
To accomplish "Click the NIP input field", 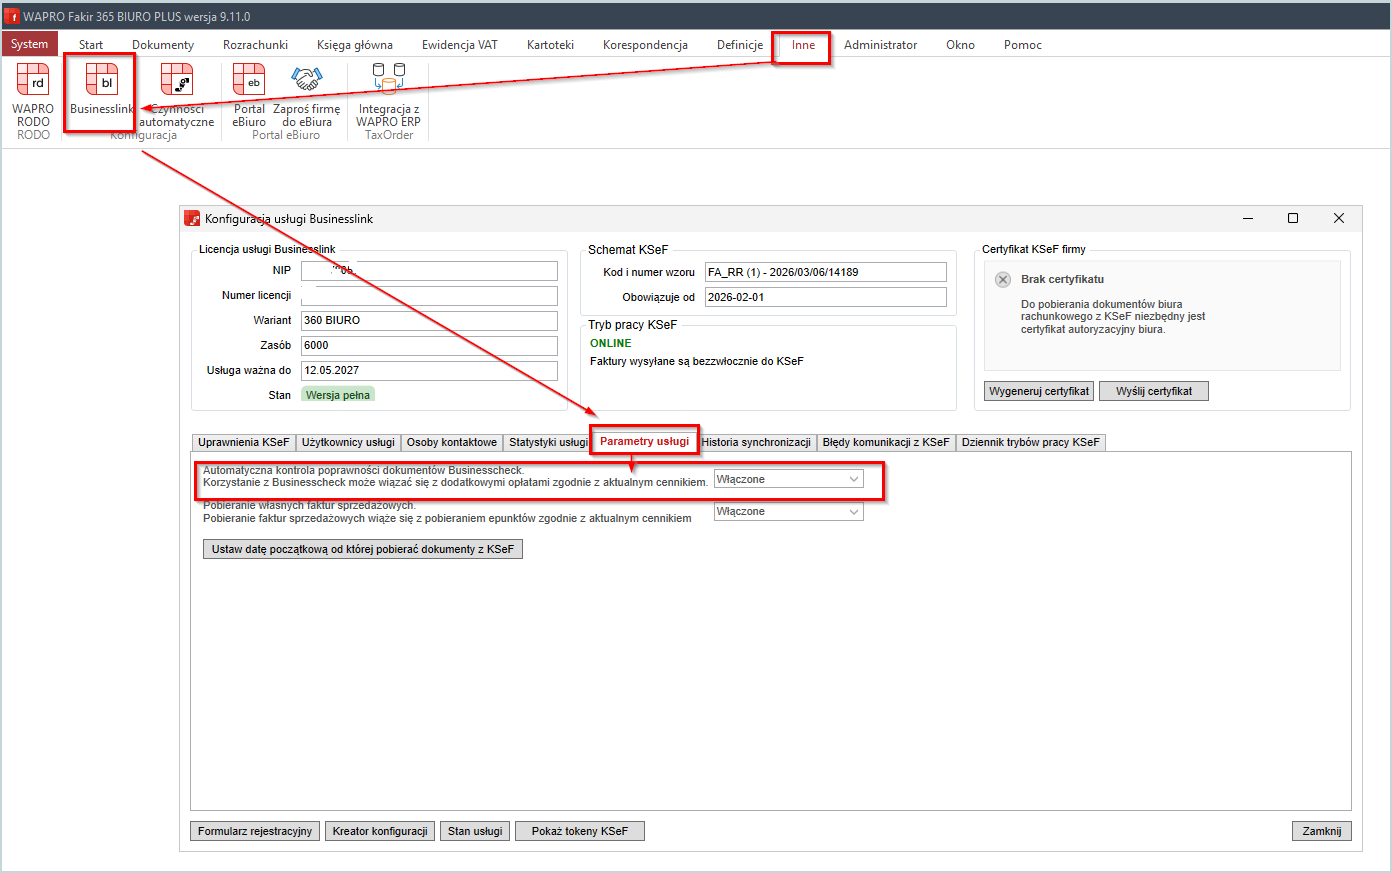I will tap(429, 271).
